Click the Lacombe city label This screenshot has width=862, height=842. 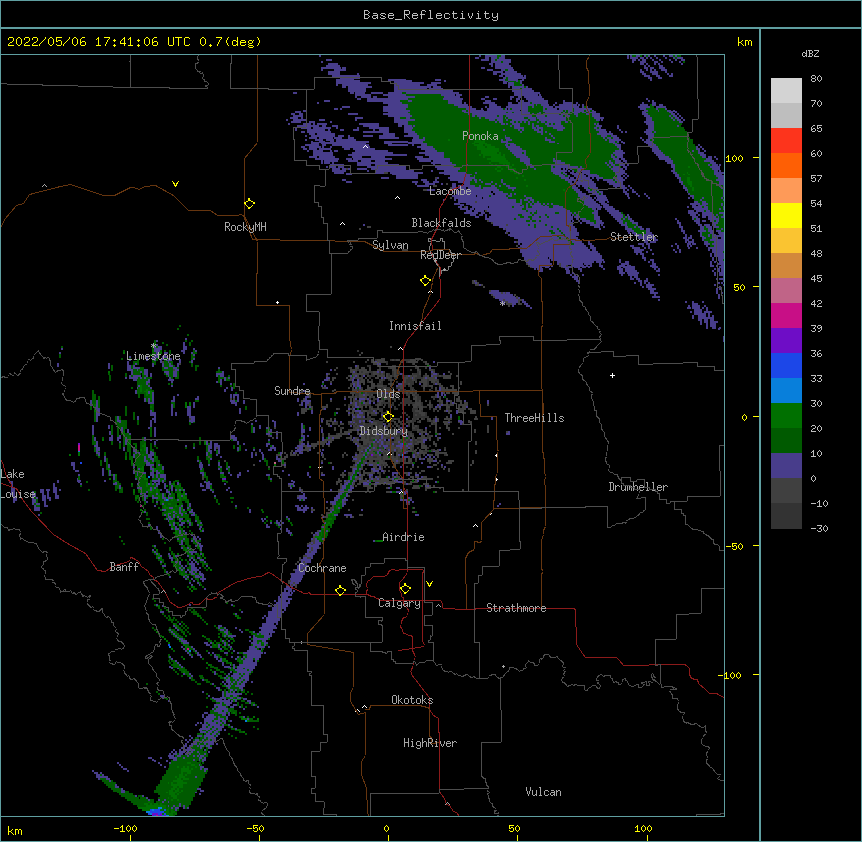(x=450, y=191)
